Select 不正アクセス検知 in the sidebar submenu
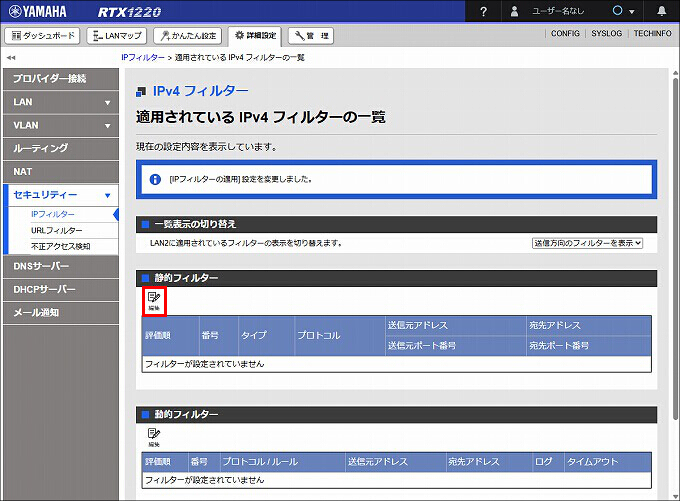This screenshot has height=501, width=680. pos(60,246)
